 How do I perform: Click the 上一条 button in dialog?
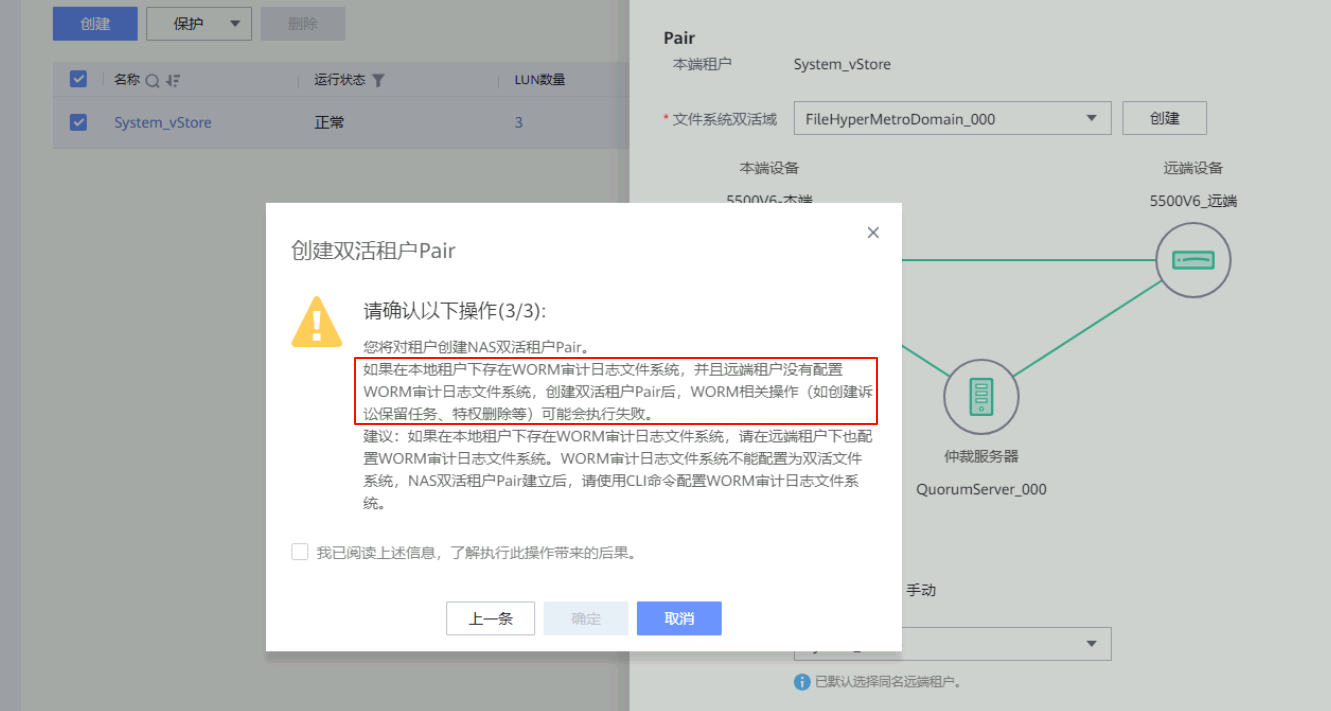tap(490, 618)
